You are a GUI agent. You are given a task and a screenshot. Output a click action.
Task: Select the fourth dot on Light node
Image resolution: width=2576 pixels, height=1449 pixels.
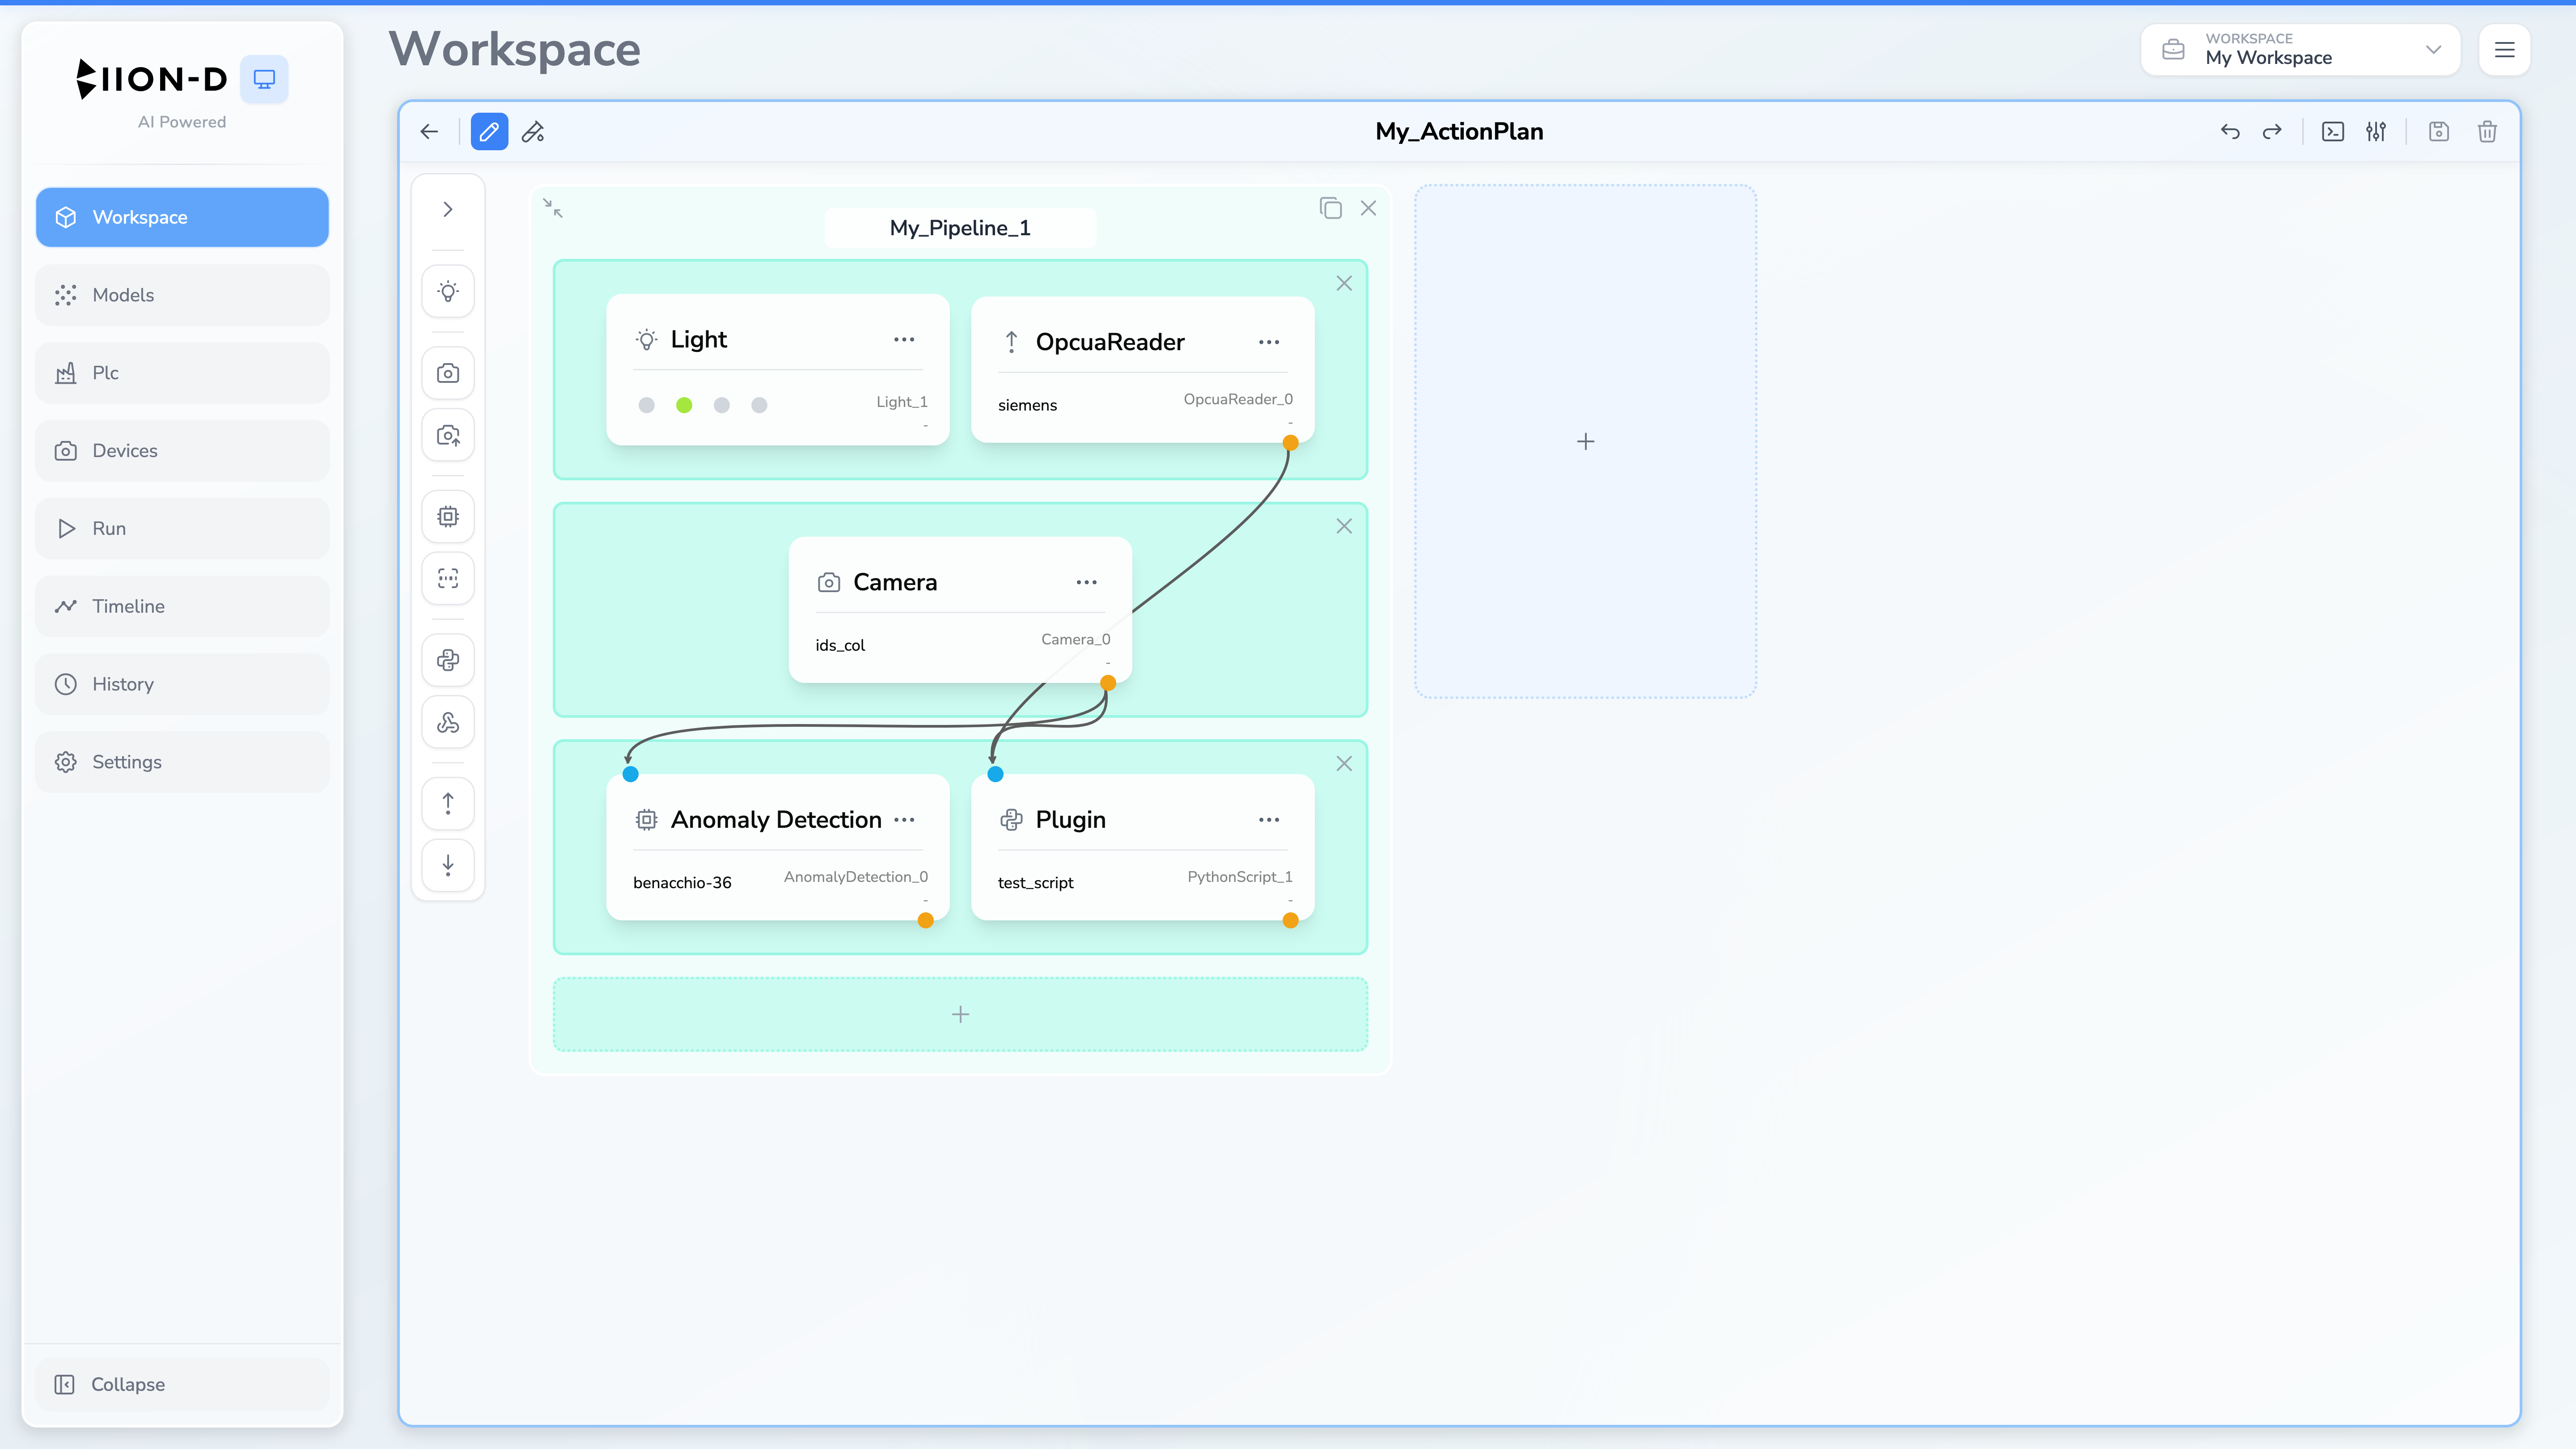click(759, 405)
